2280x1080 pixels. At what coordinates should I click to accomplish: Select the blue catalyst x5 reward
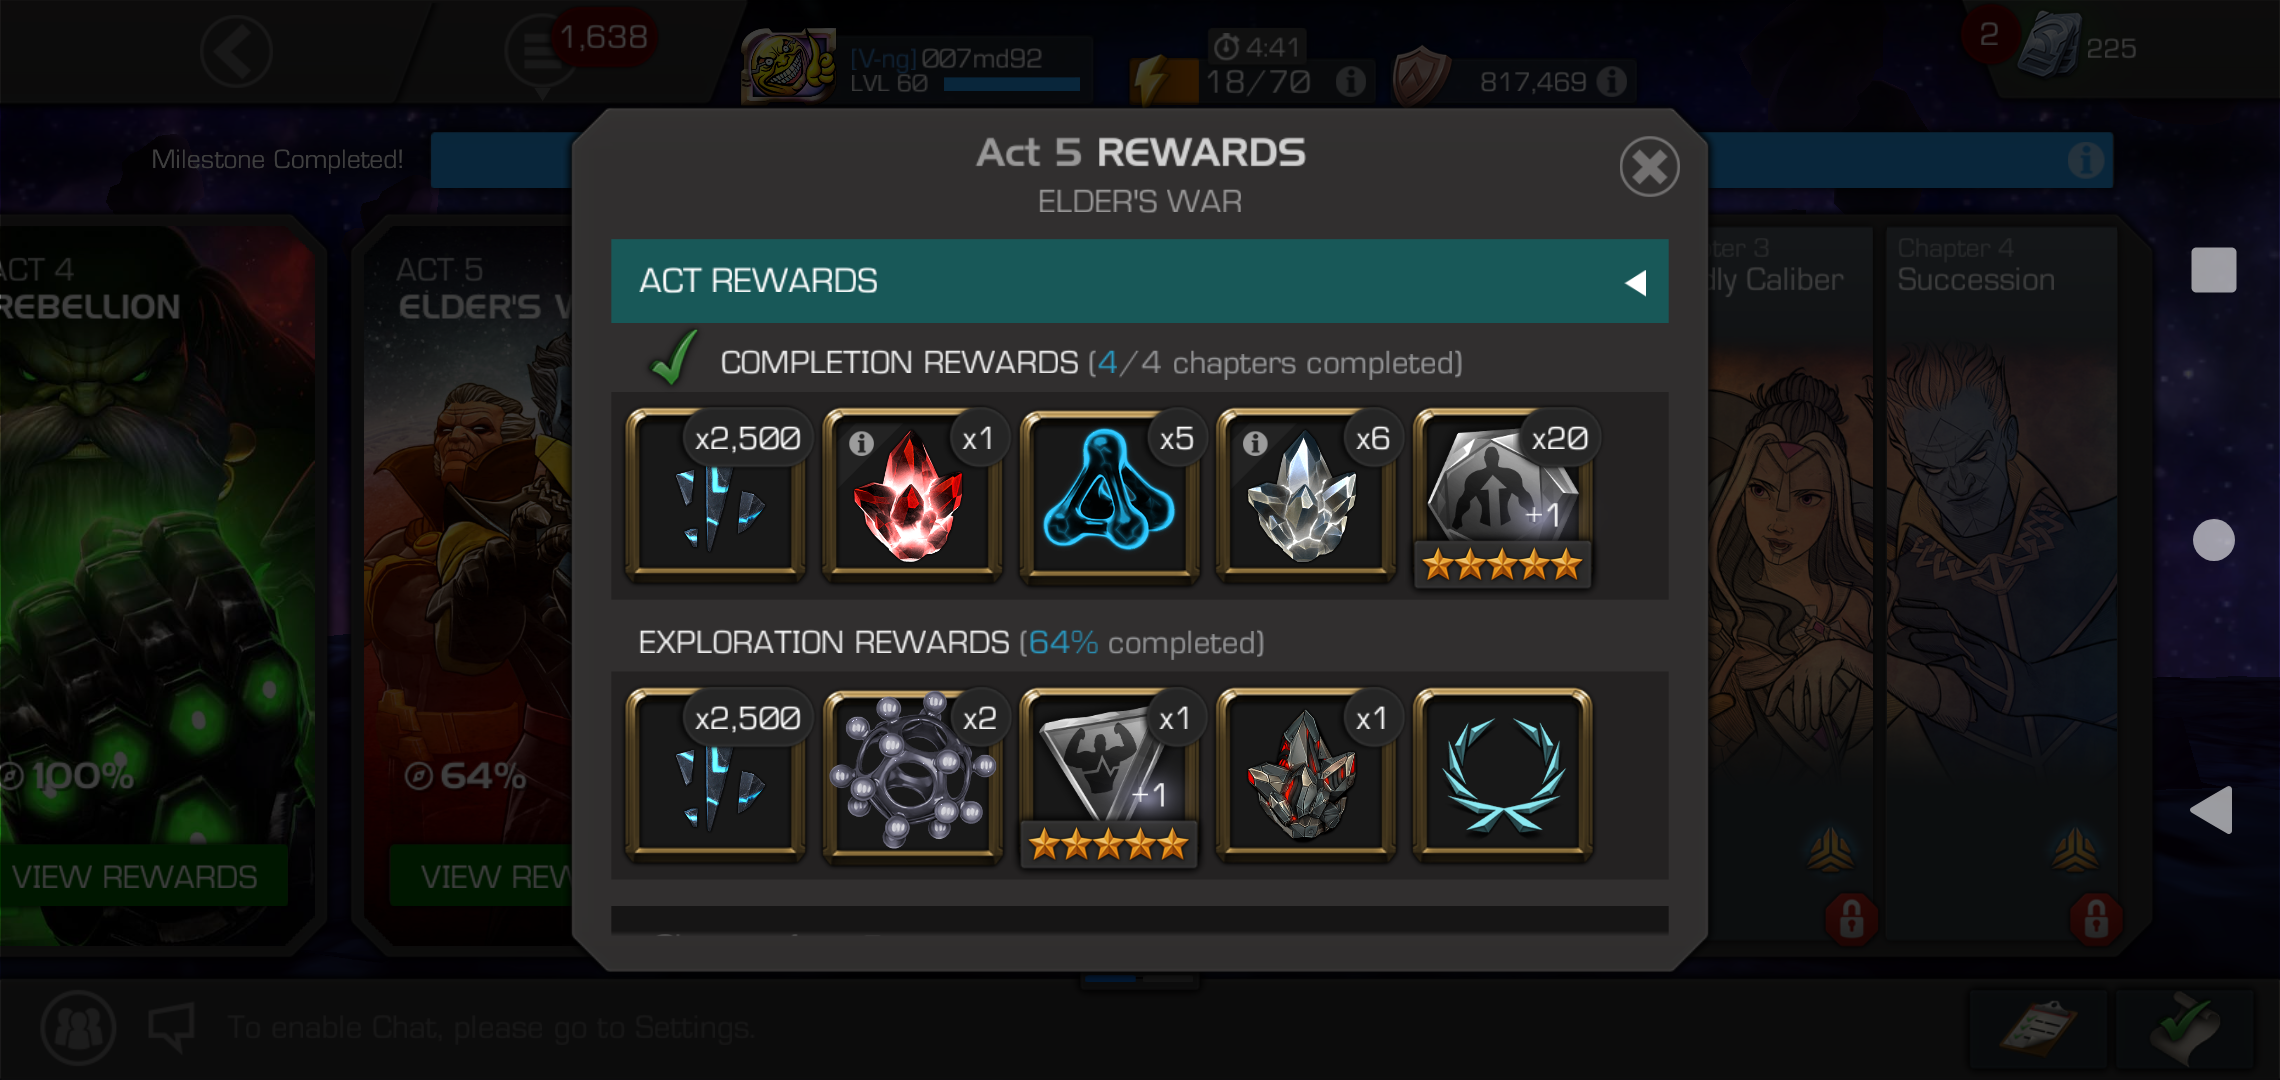click(x=1109, y=496)
